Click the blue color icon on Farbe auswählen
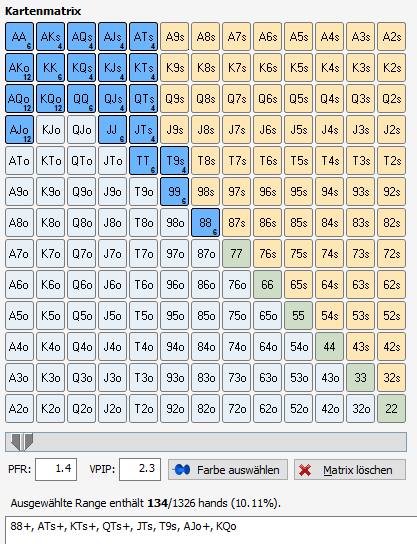 click(x=182, y=470)
